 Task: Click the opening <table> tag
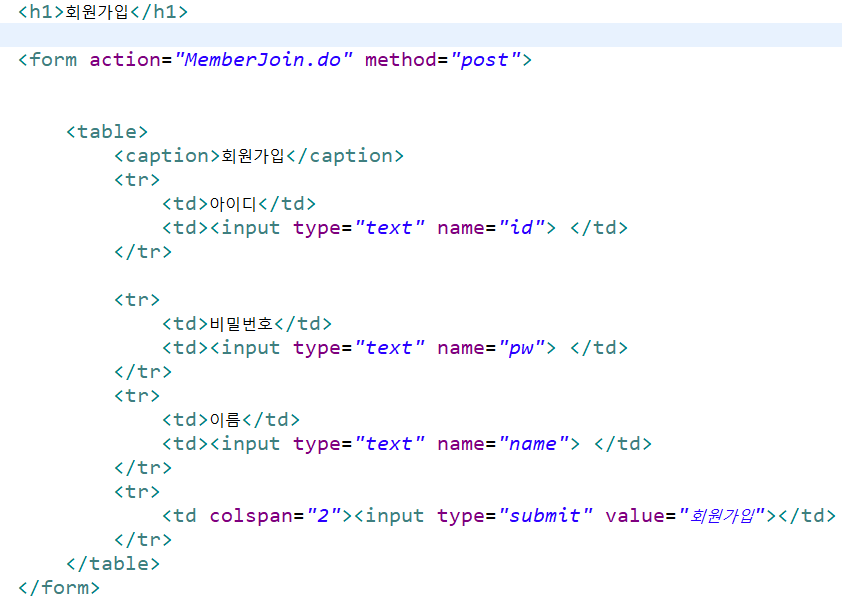106,132
